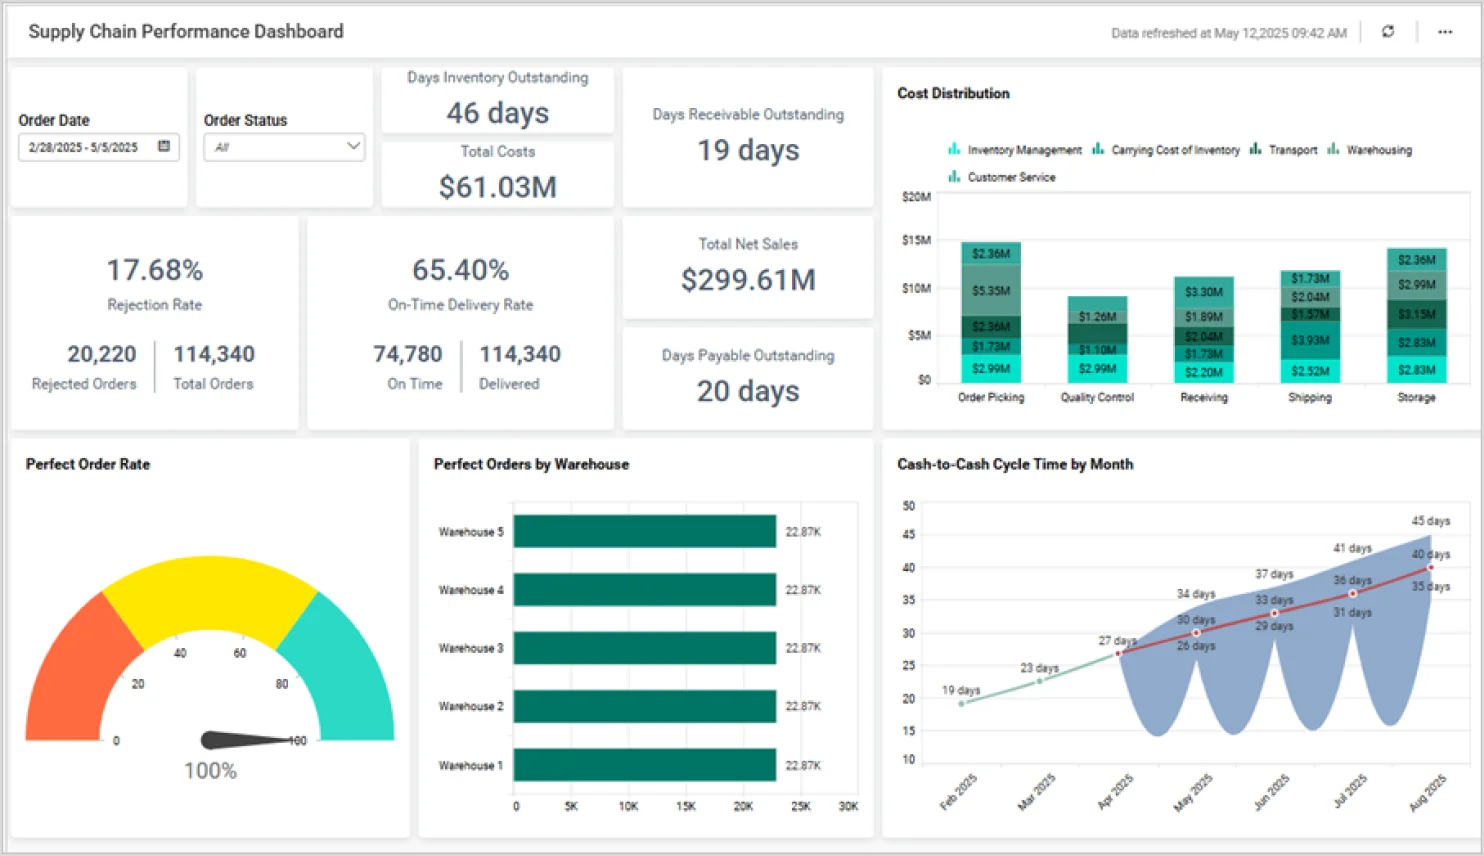
Task: Click the 46 days inventory outstanding value
Action: (x=497, y=113)
